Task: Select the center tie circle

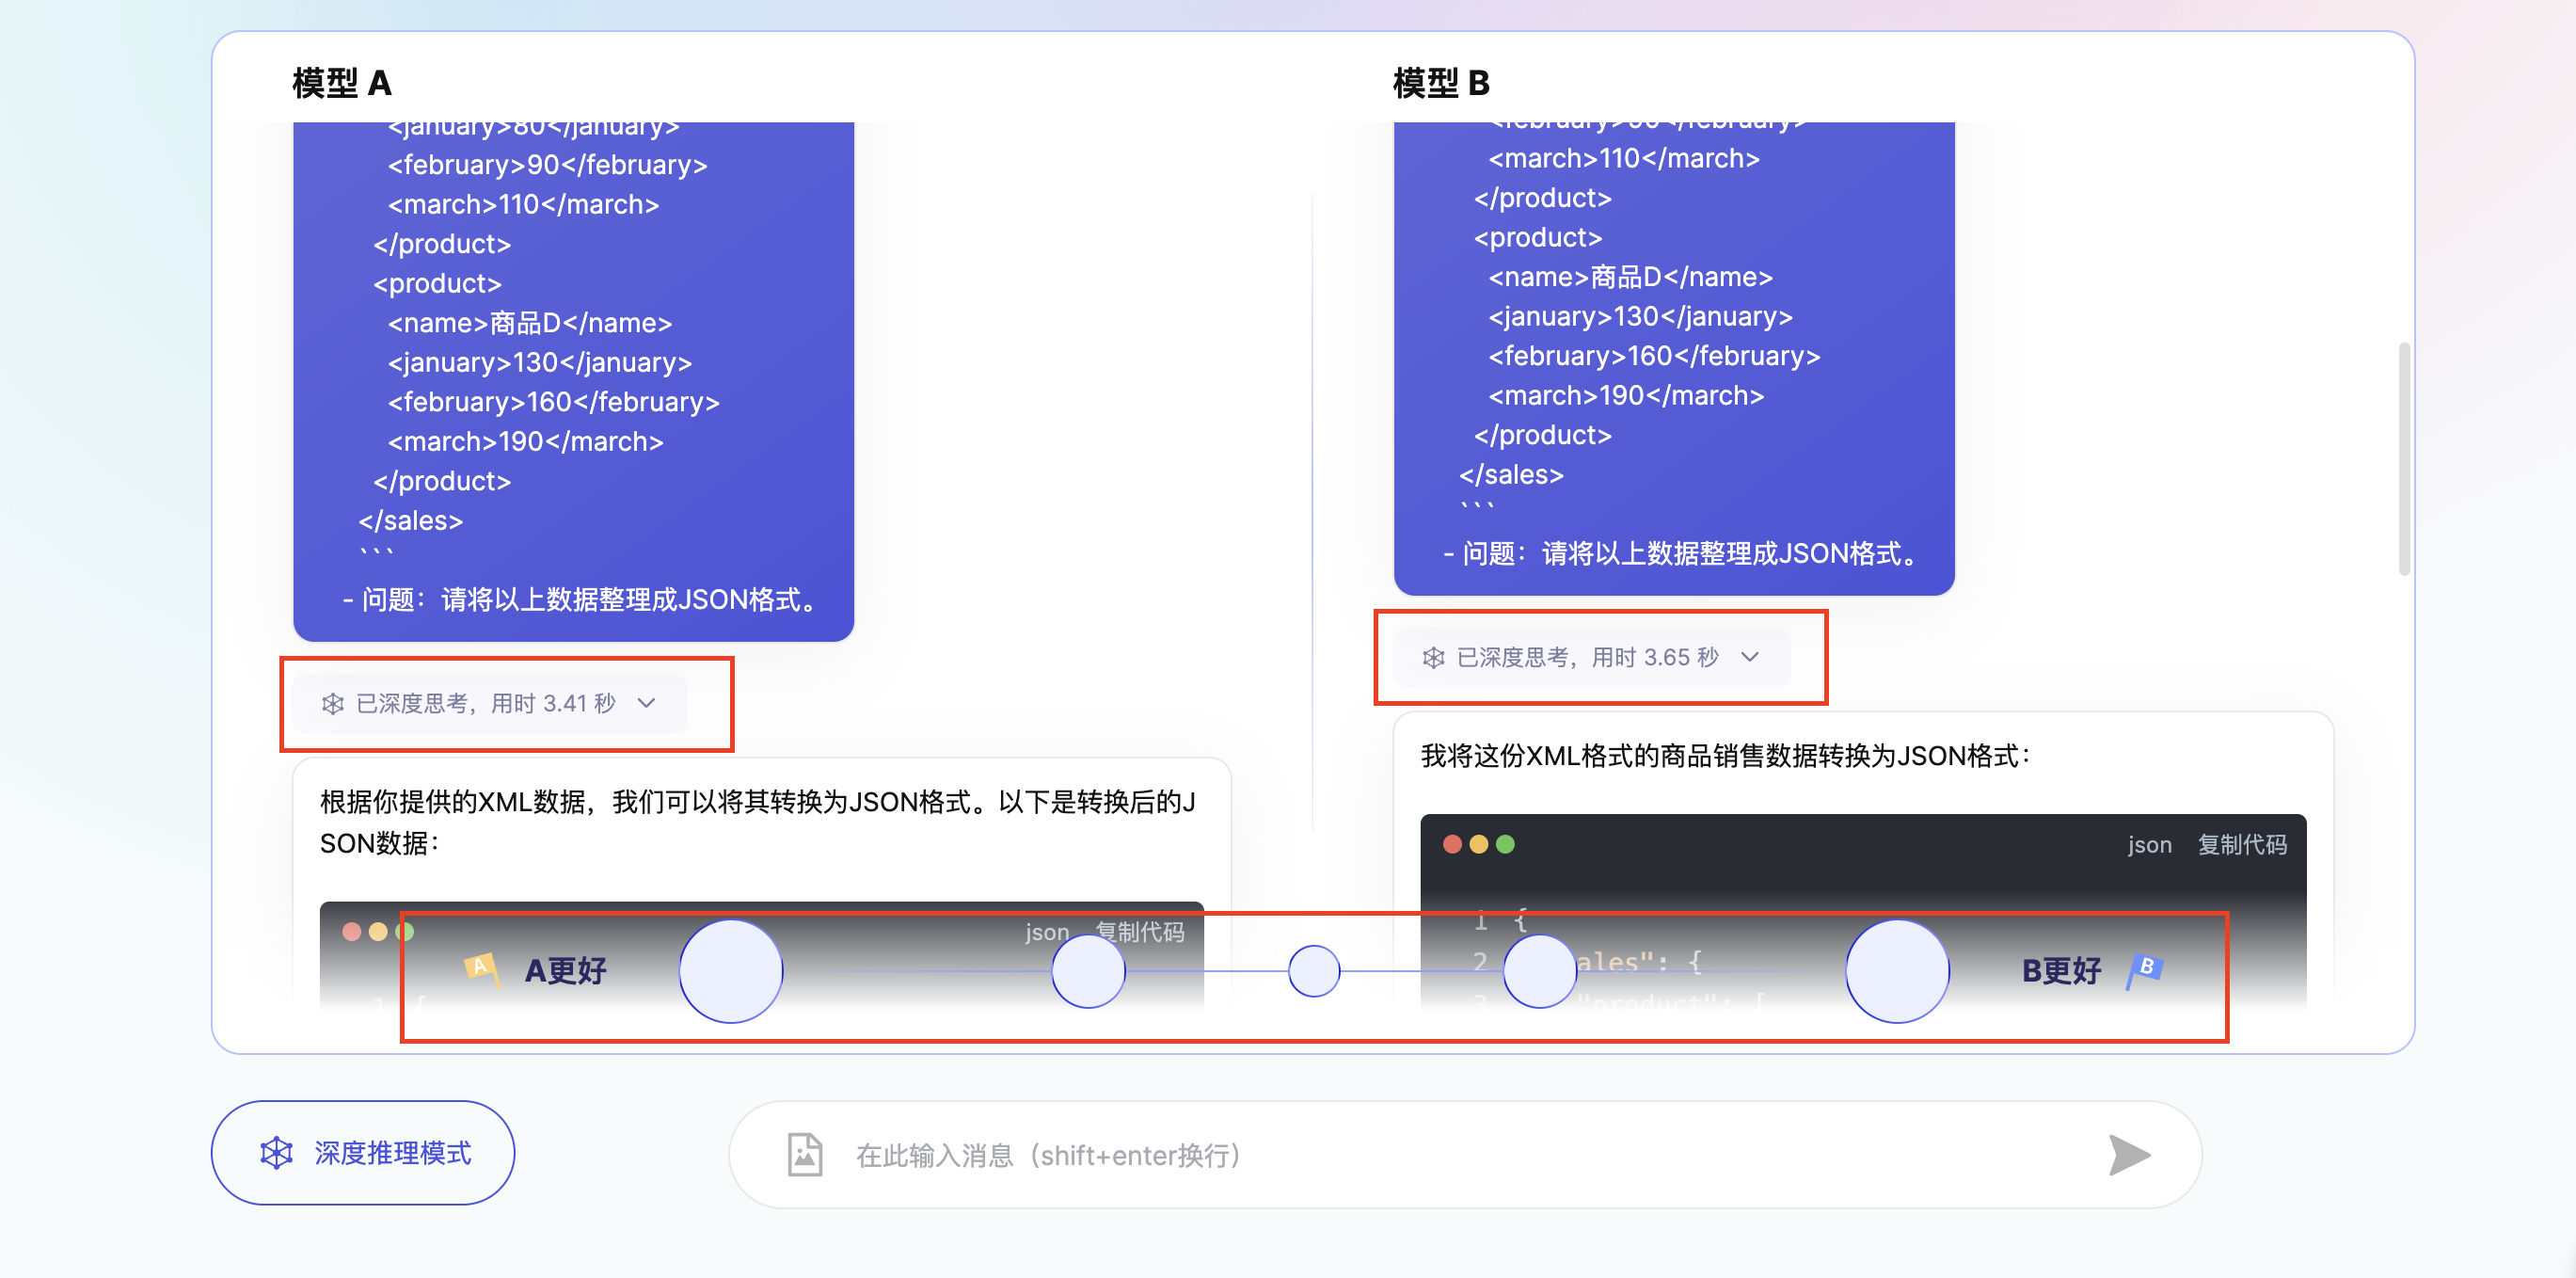Action: tap(1314, 971)
